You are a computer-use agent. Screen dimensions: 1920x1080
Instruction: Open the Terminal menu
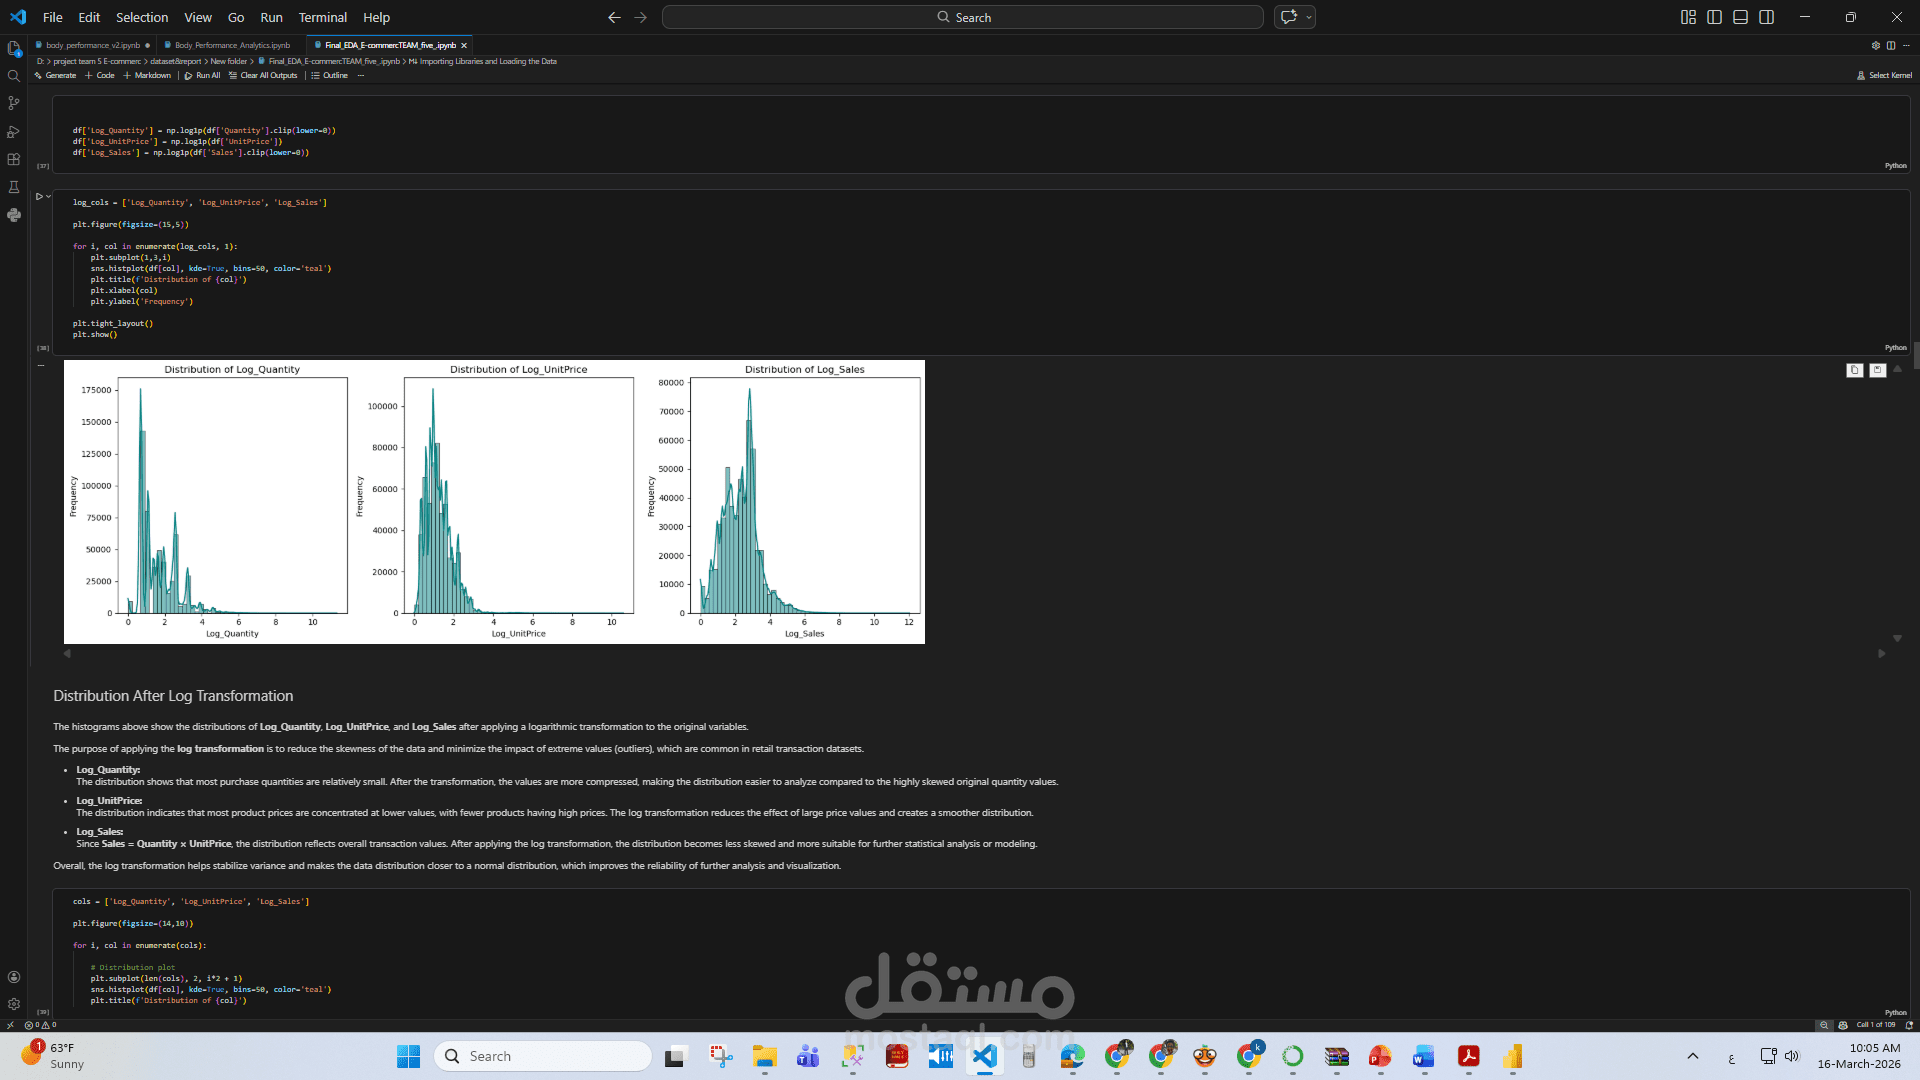(322, 17)
